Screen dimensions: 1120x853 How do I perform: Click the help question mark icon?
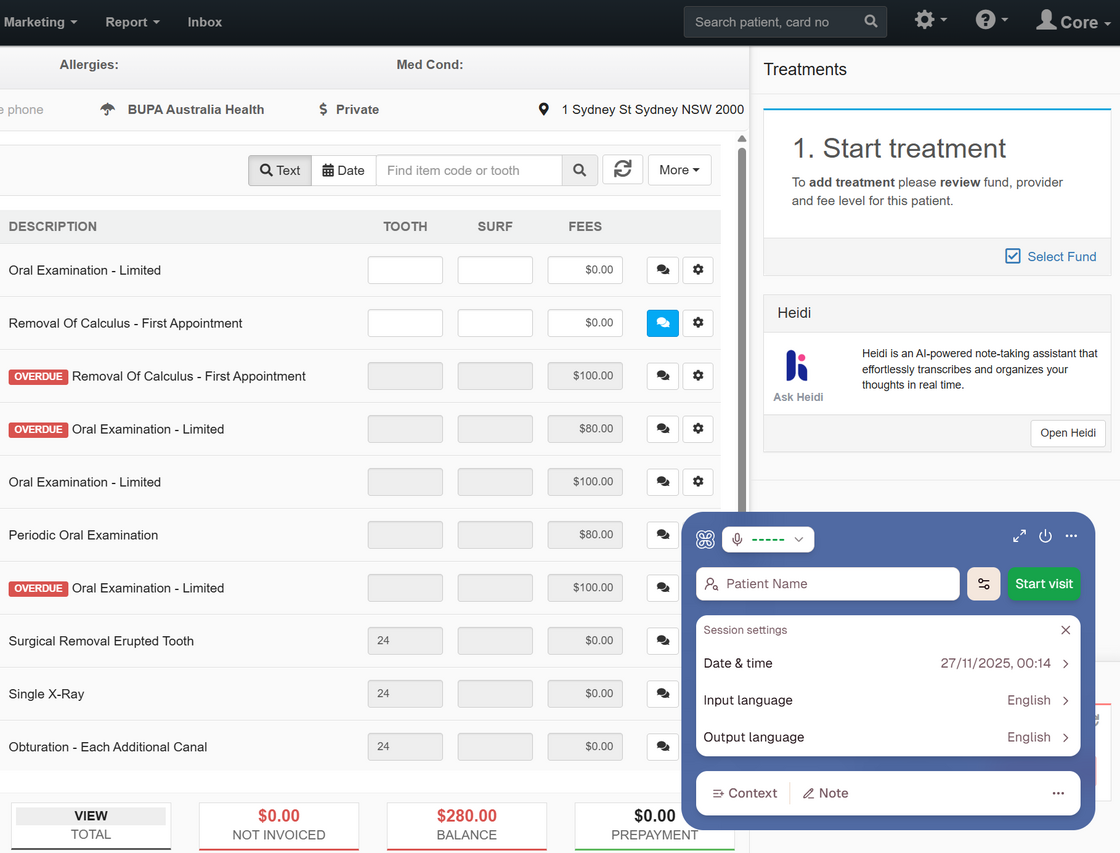[986, 20]
